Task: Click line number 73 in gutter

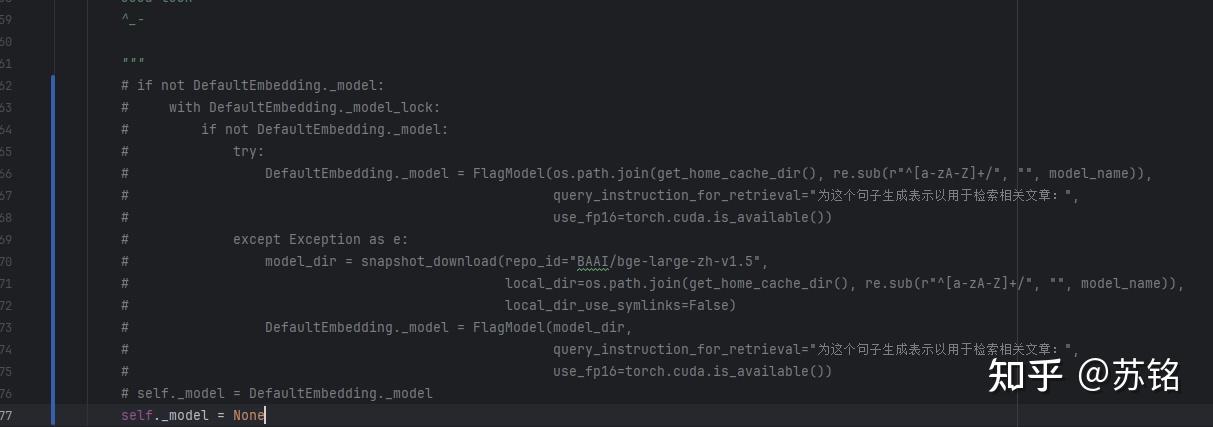Action: click(x=6, y=327)
